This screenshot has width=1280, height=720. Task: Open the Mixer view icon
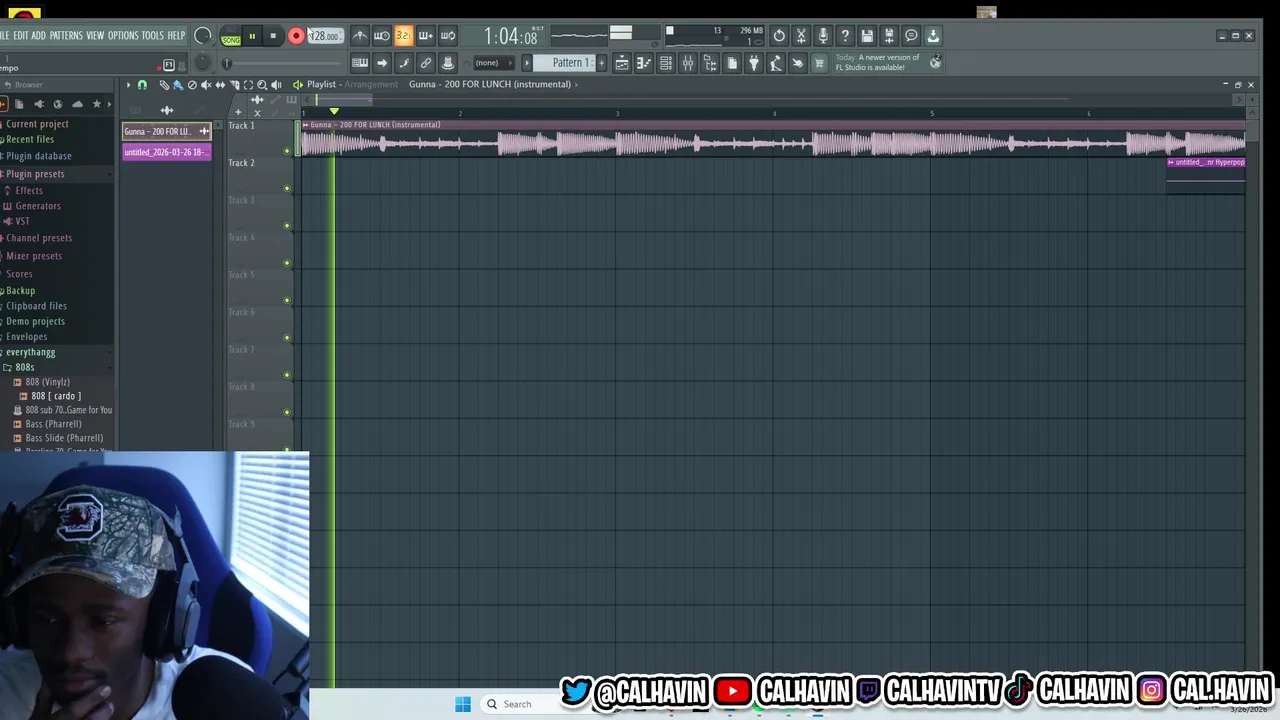coord(687,63)
